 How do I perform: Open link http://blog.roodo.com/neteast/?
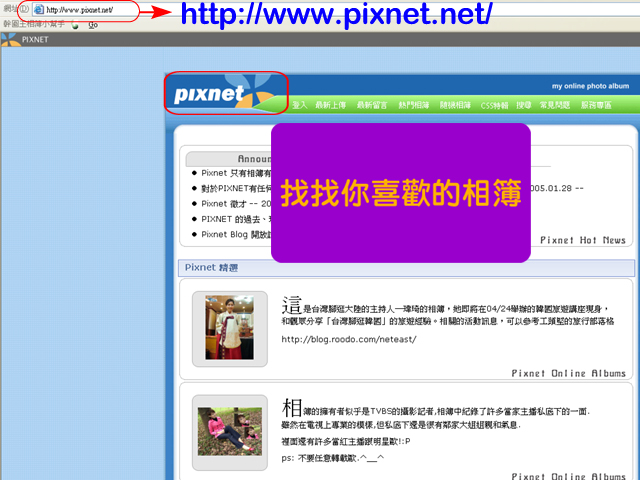349,339
